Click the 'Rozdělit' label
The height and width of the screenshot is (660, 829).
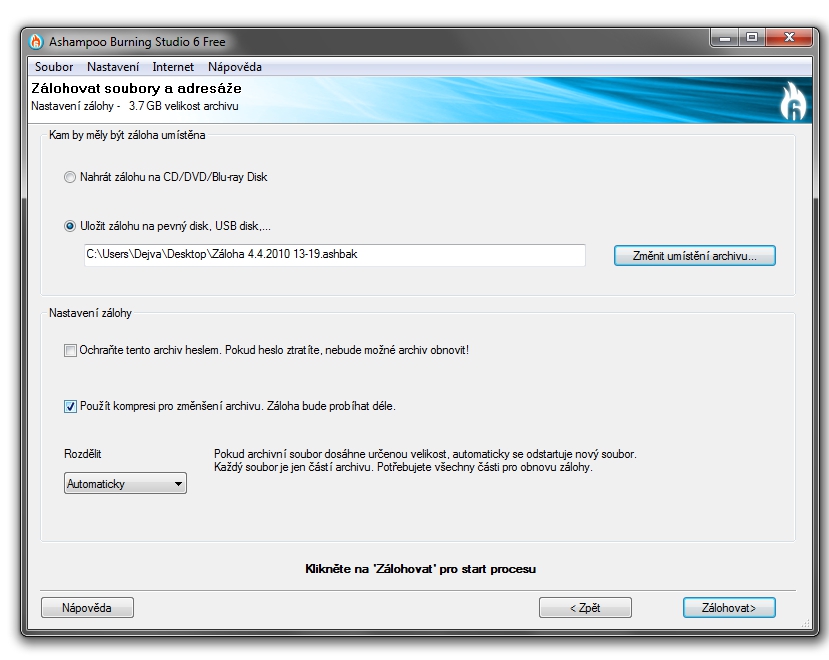(x=82, y=454)
